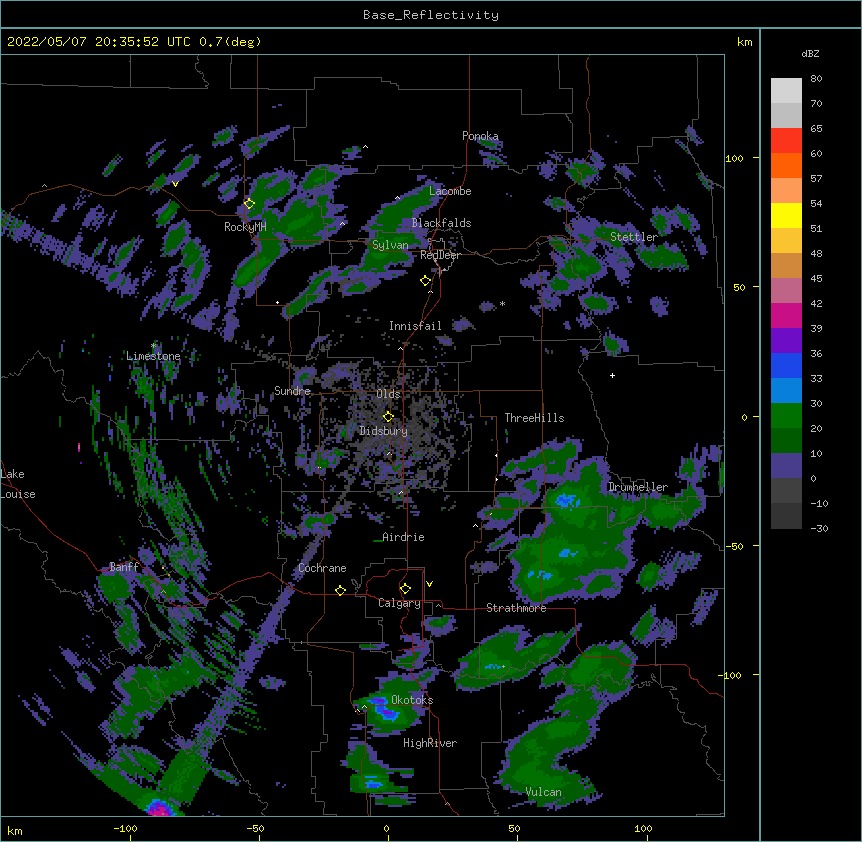Click the -100 tick on bottom axis
Screen dimensions: 862x842
125,828
